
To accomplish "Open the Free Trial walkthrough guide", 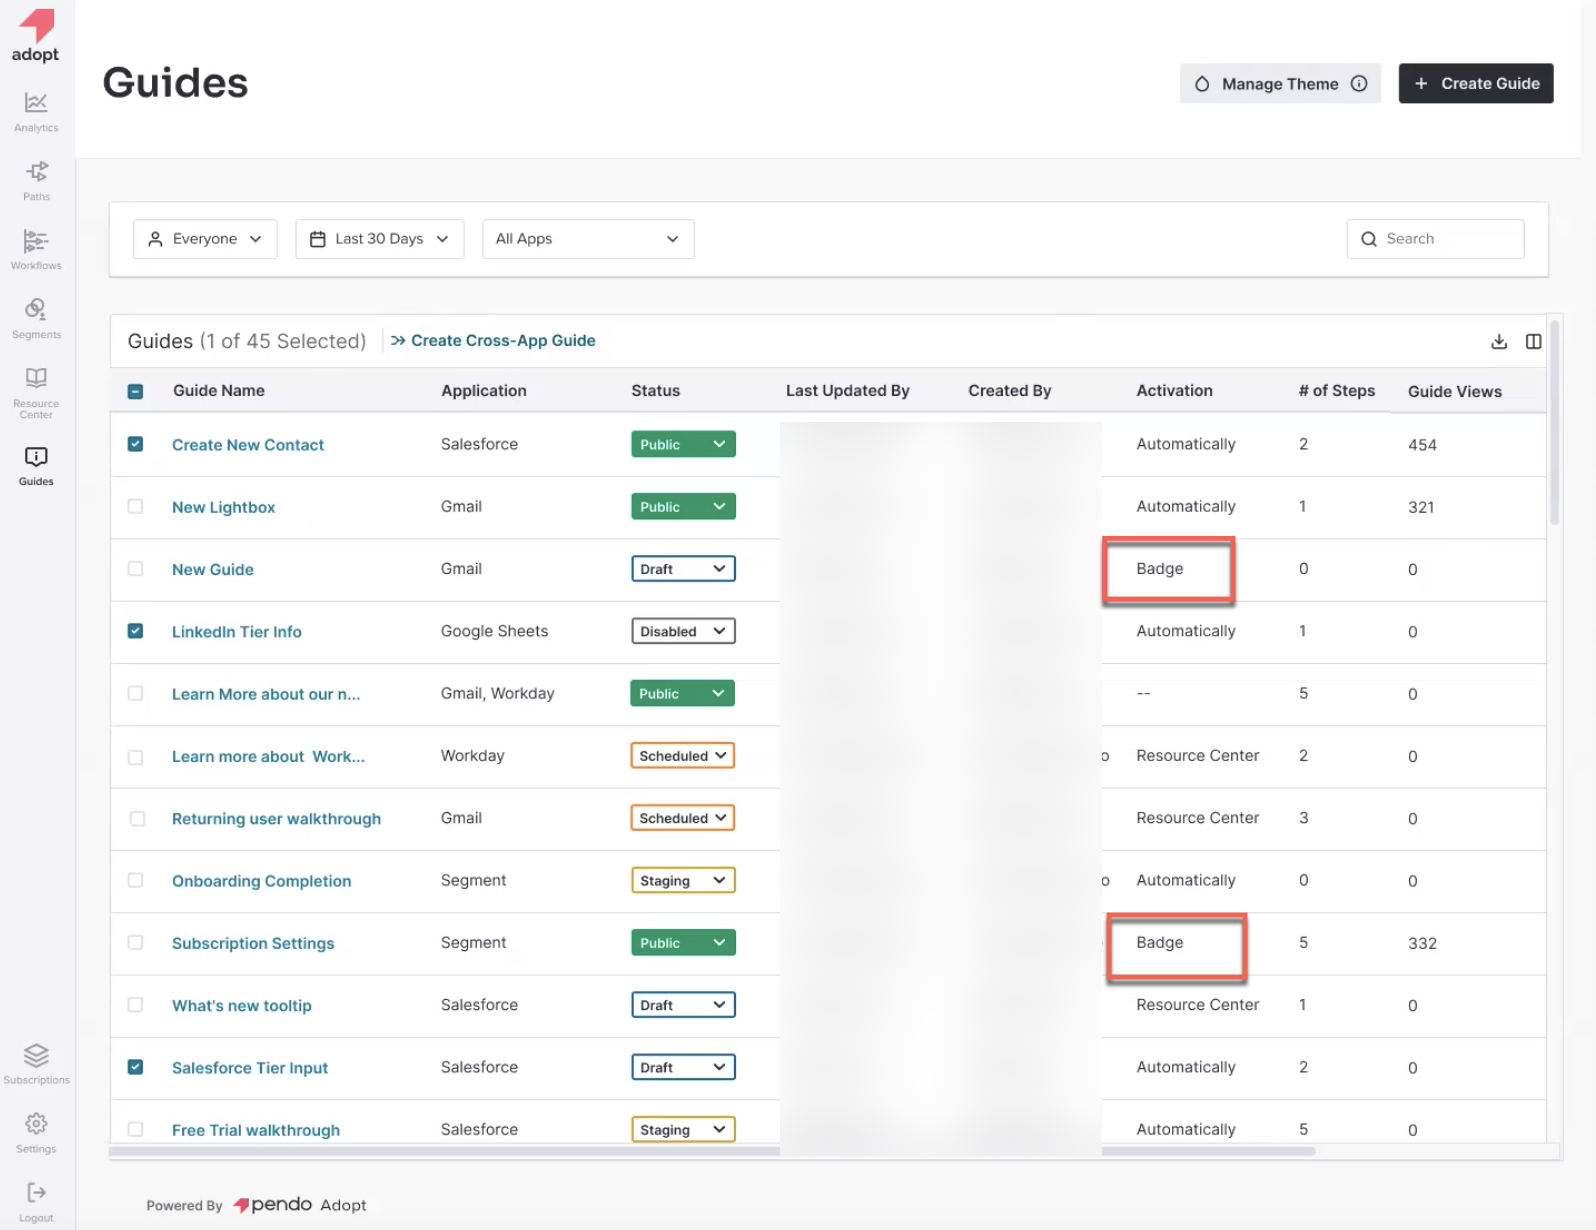I will click(x=256, y=1130).
